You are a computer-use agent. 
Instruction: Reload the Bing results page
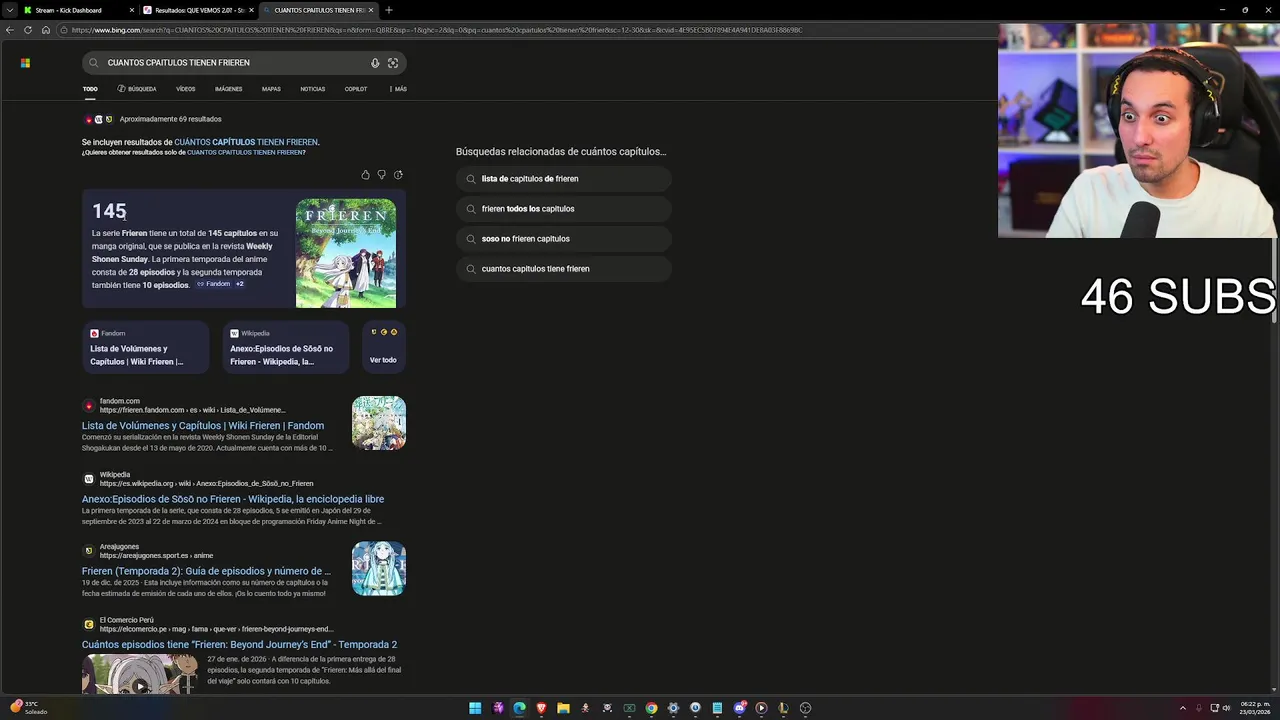point(28,30)
